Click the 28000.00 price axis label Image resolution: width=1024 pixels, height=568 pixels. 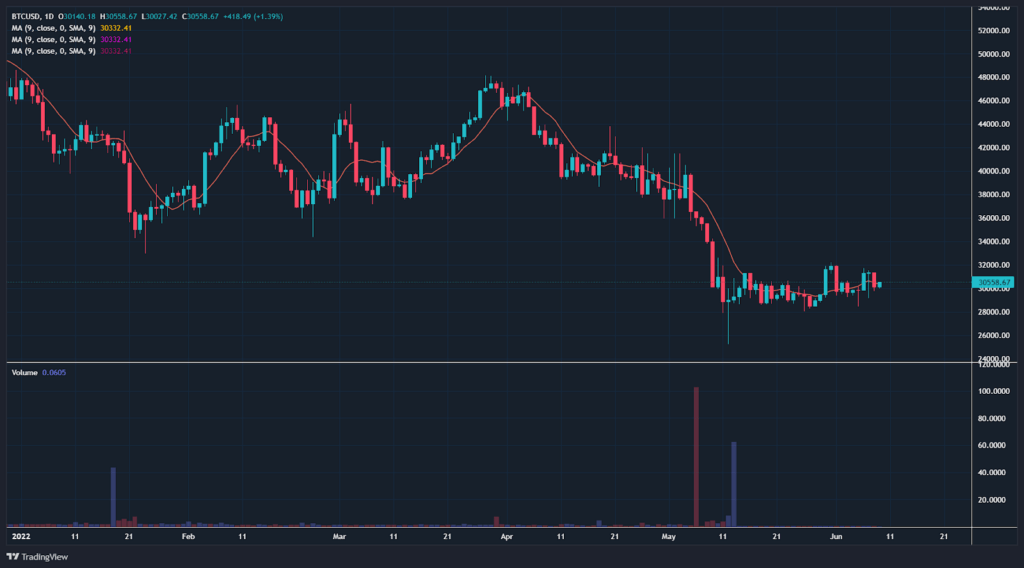[x=993, y=312]
